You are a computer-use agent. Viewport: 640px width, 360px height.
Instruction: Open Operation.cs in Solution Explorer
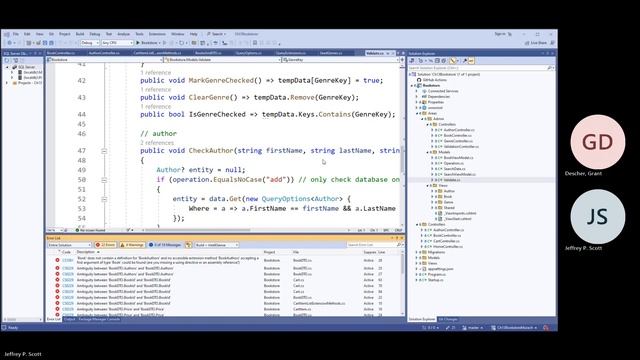(x=453, y=163)
